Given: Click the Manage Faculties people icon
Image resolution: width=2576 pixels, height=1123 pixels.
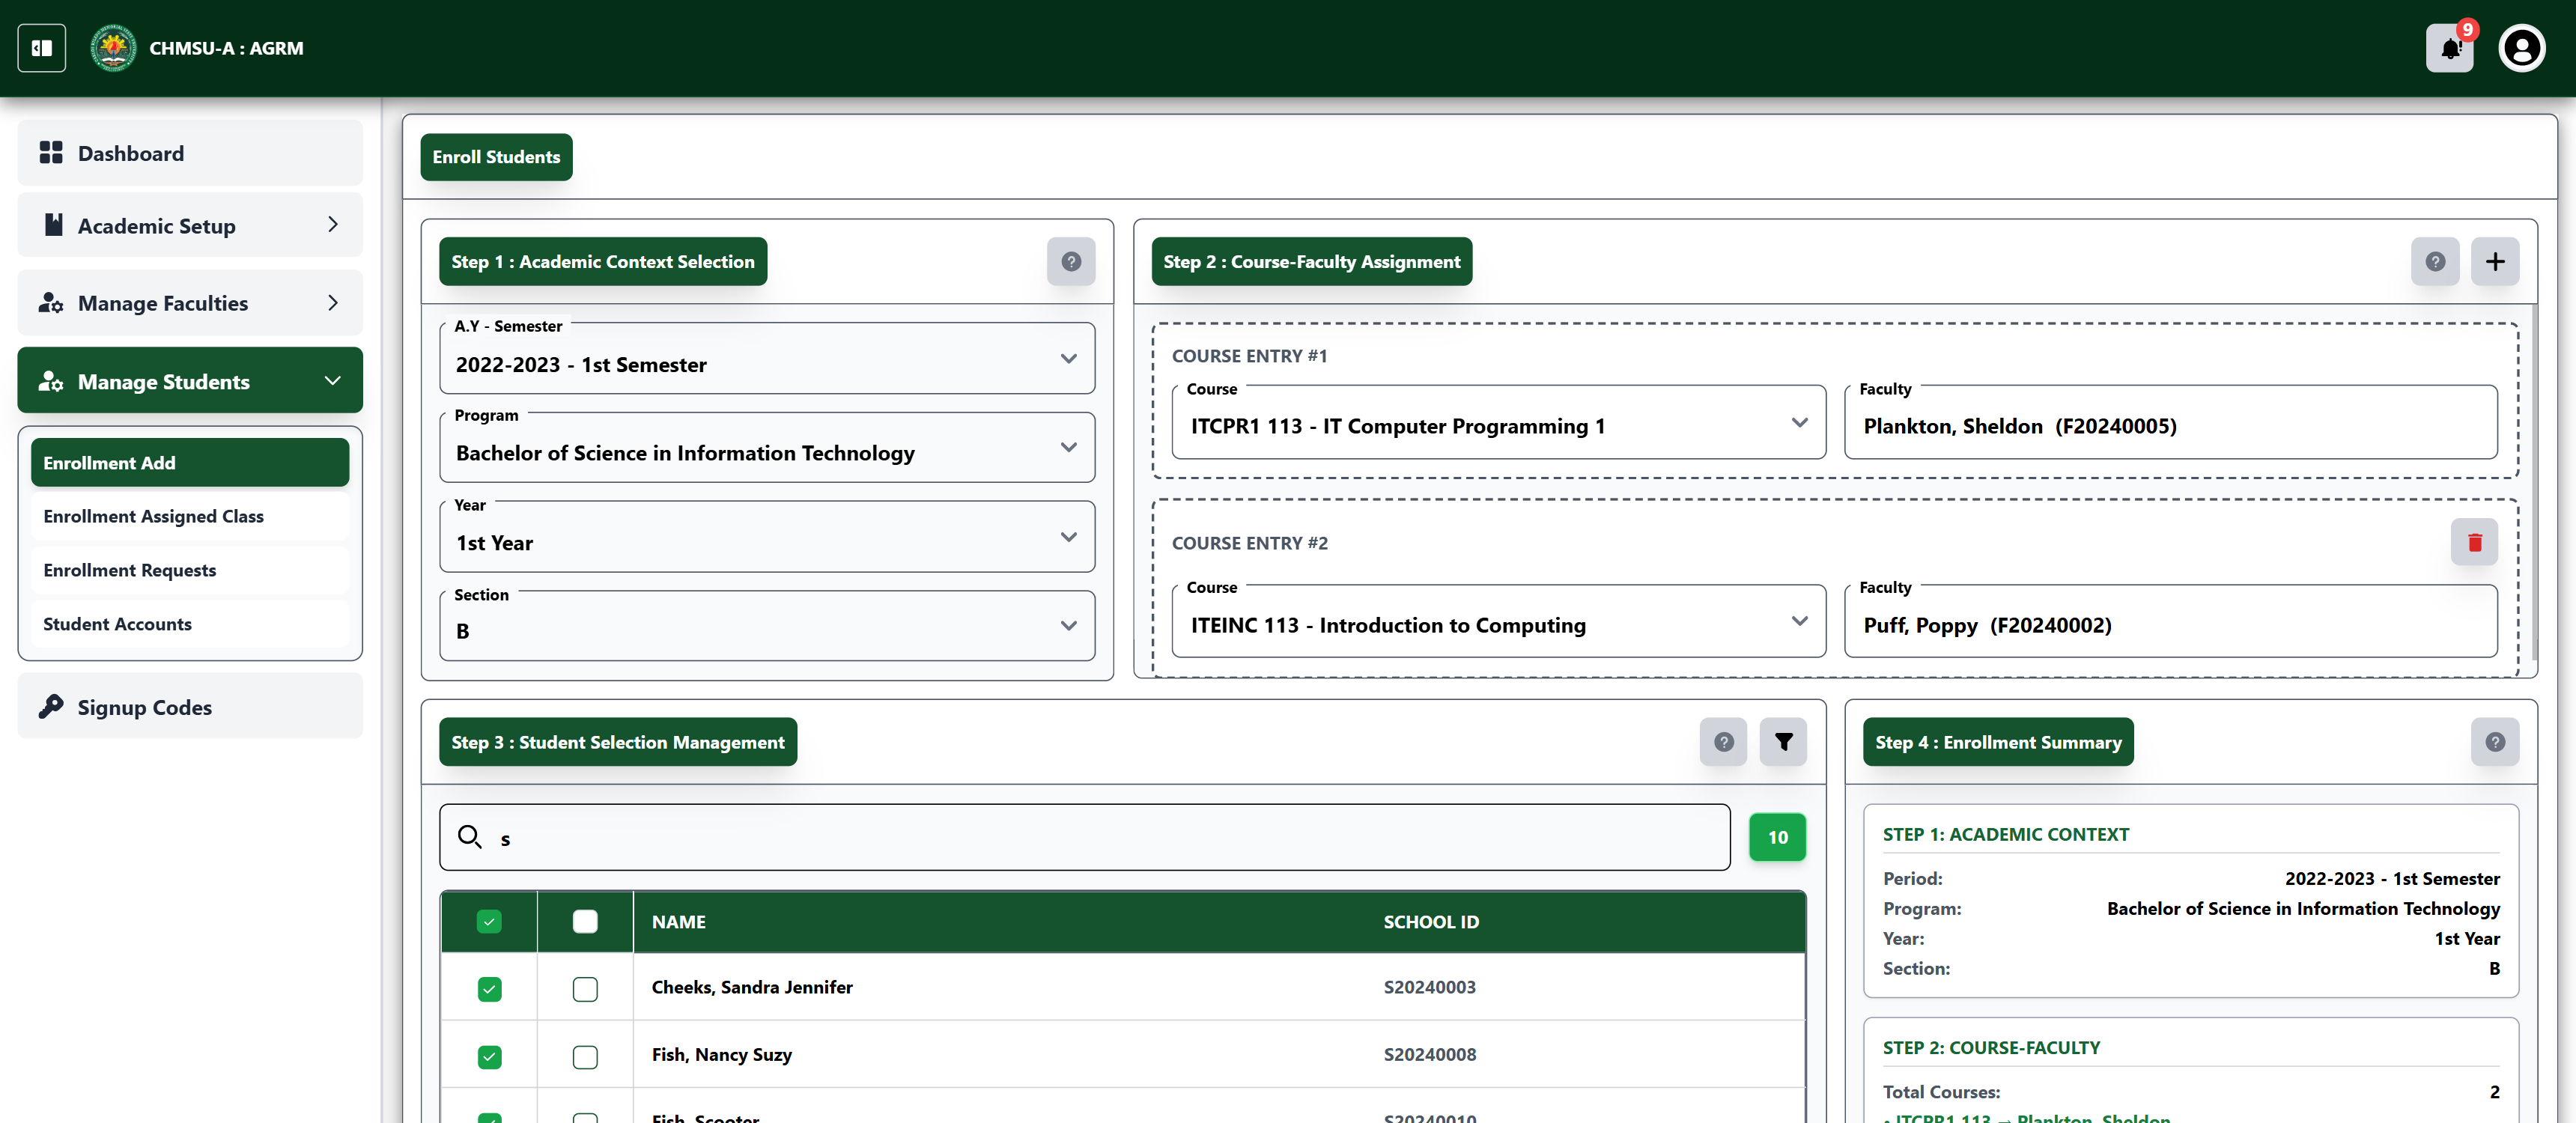Looking at the screenshot, I should pos(51,303).
